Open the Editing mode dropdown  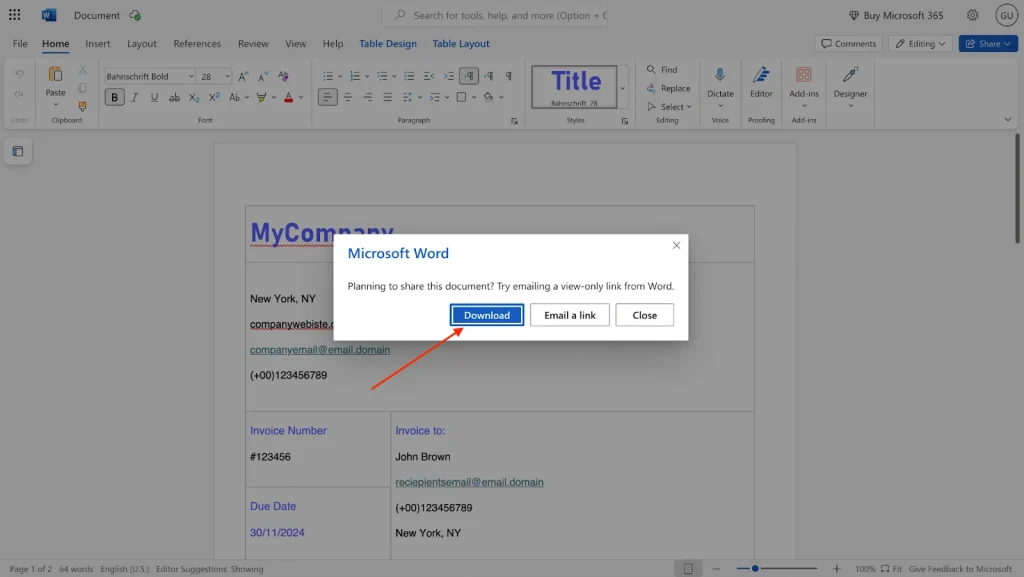(920, 43)
